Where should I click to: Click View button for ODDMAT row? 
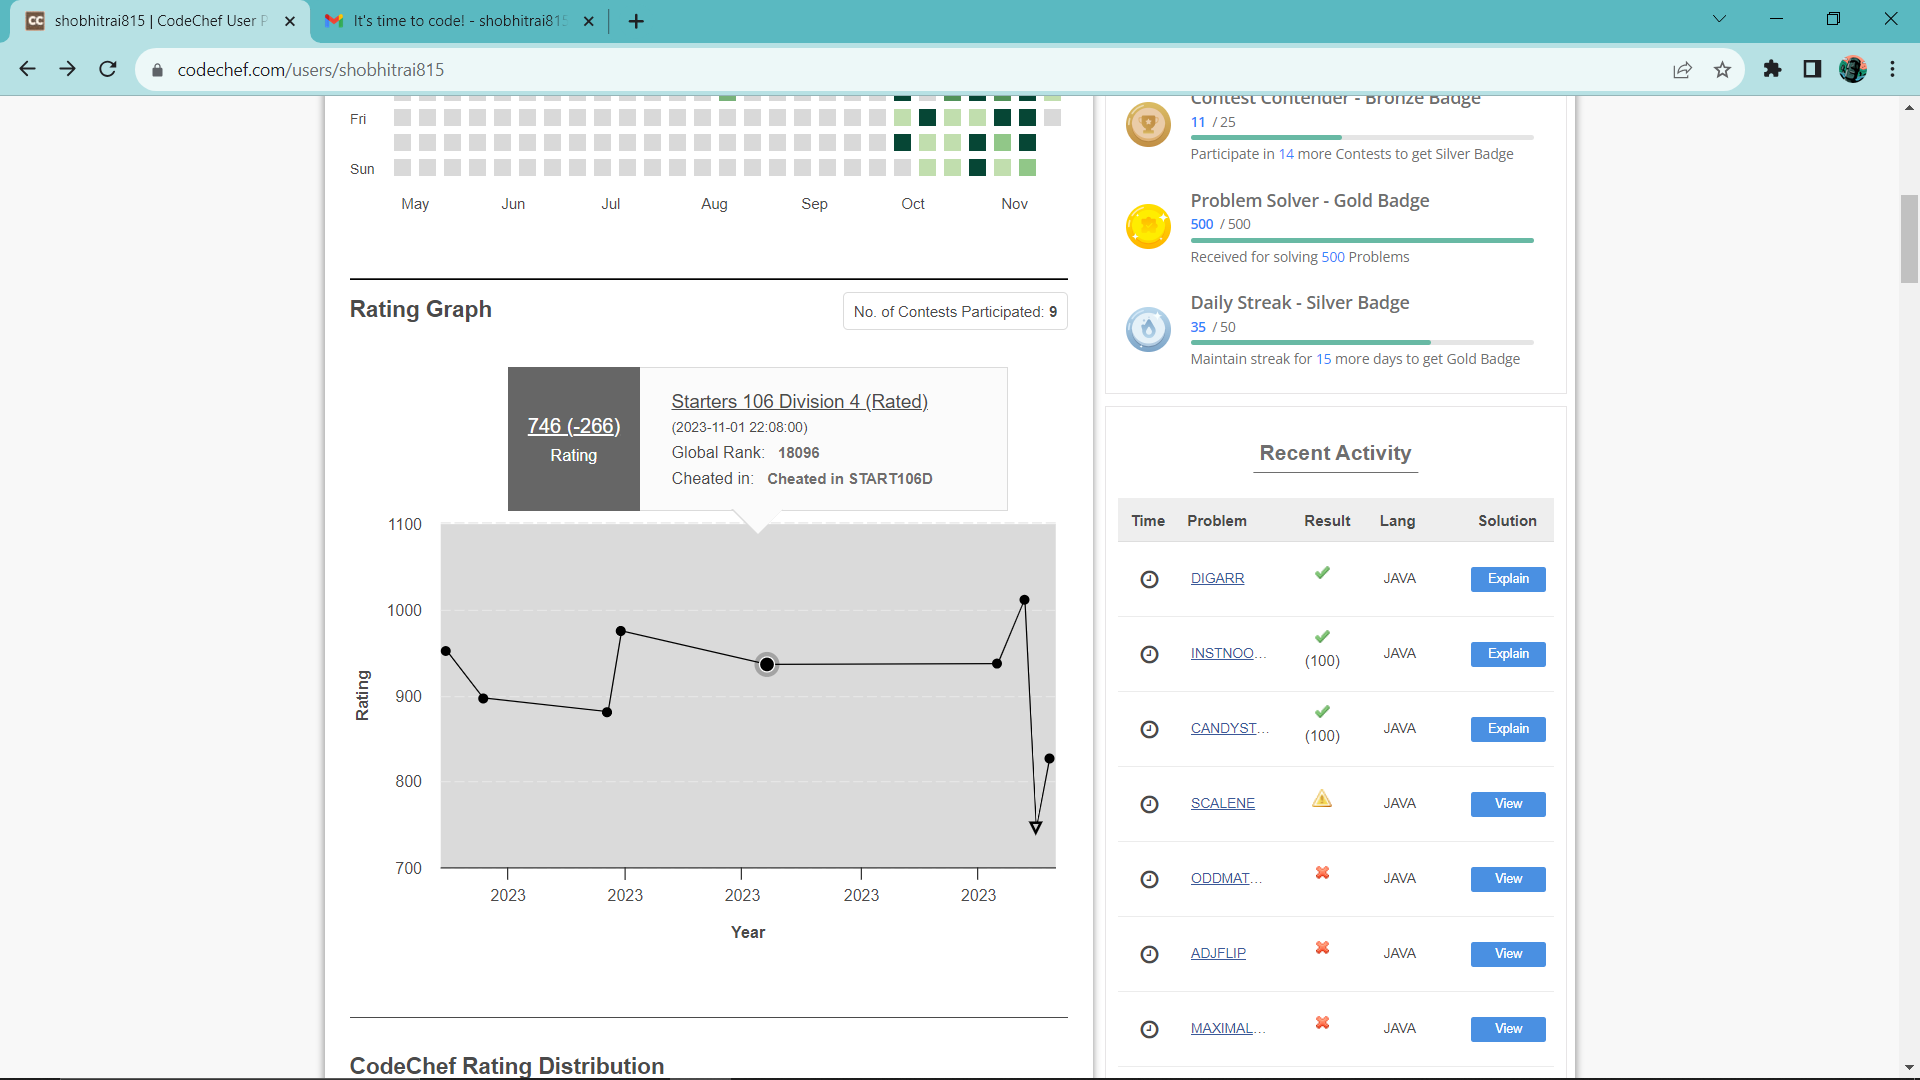[1507, 879]
